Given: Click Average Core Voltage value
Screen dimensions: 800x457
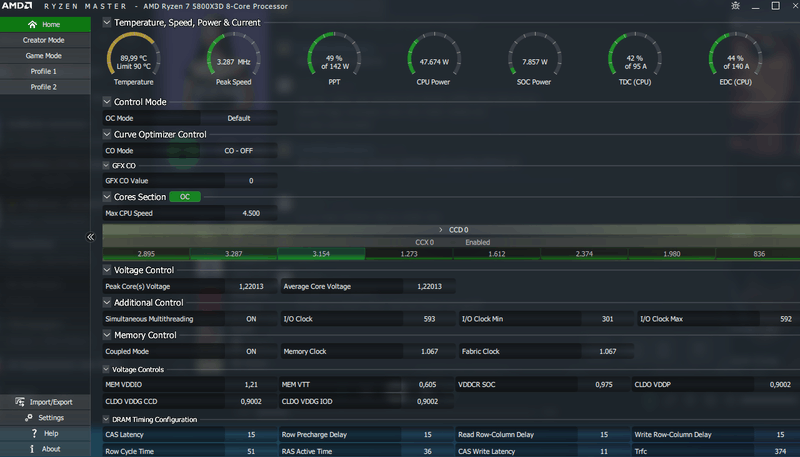Looking at the screenshot, I should [x=429, y=286].
